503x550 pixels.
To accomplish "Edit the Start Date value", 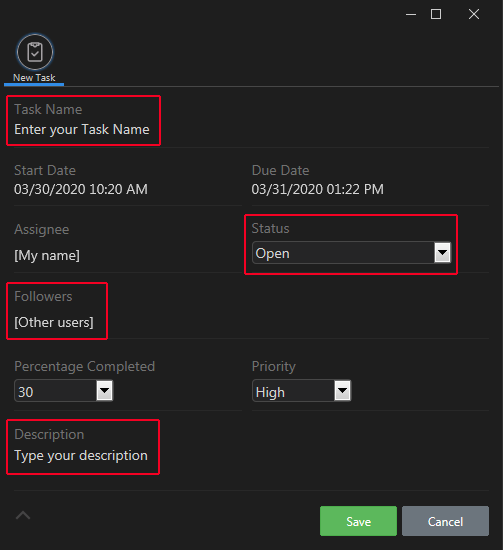I will (x=81, y=189).
